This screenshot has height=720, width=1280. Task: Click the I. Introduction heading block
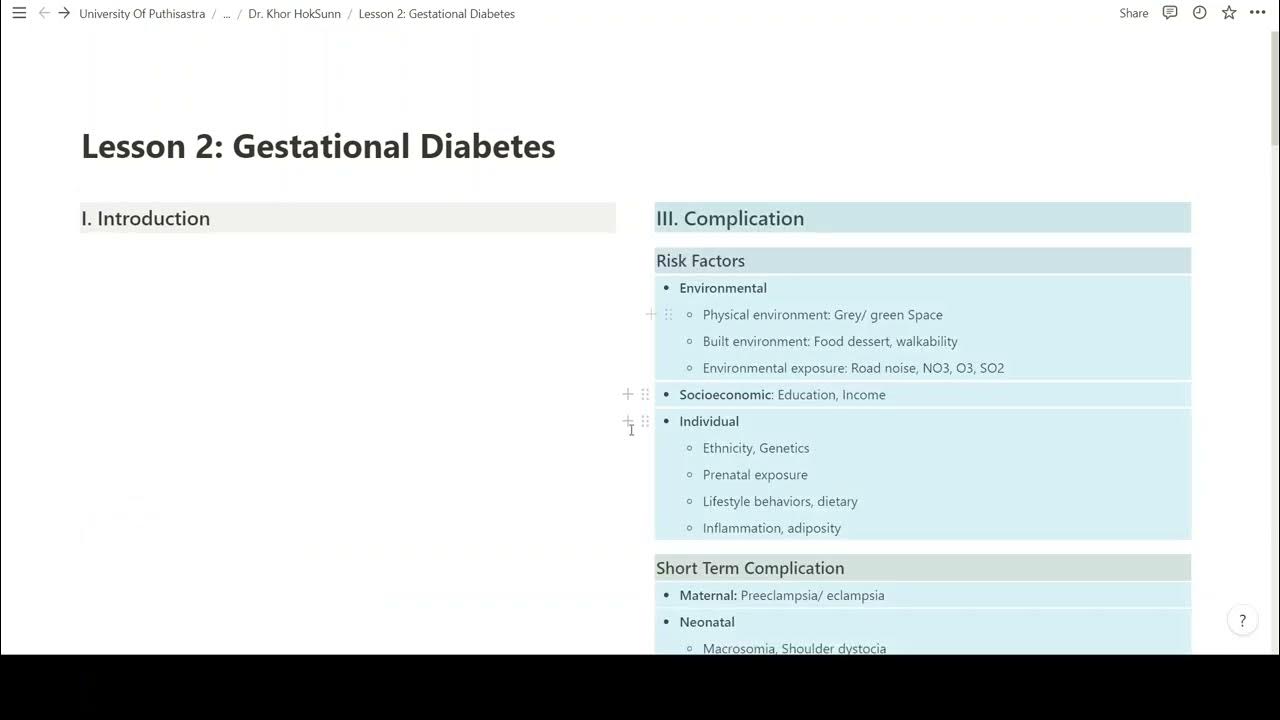pyautogui.click(x=146, y=218)
